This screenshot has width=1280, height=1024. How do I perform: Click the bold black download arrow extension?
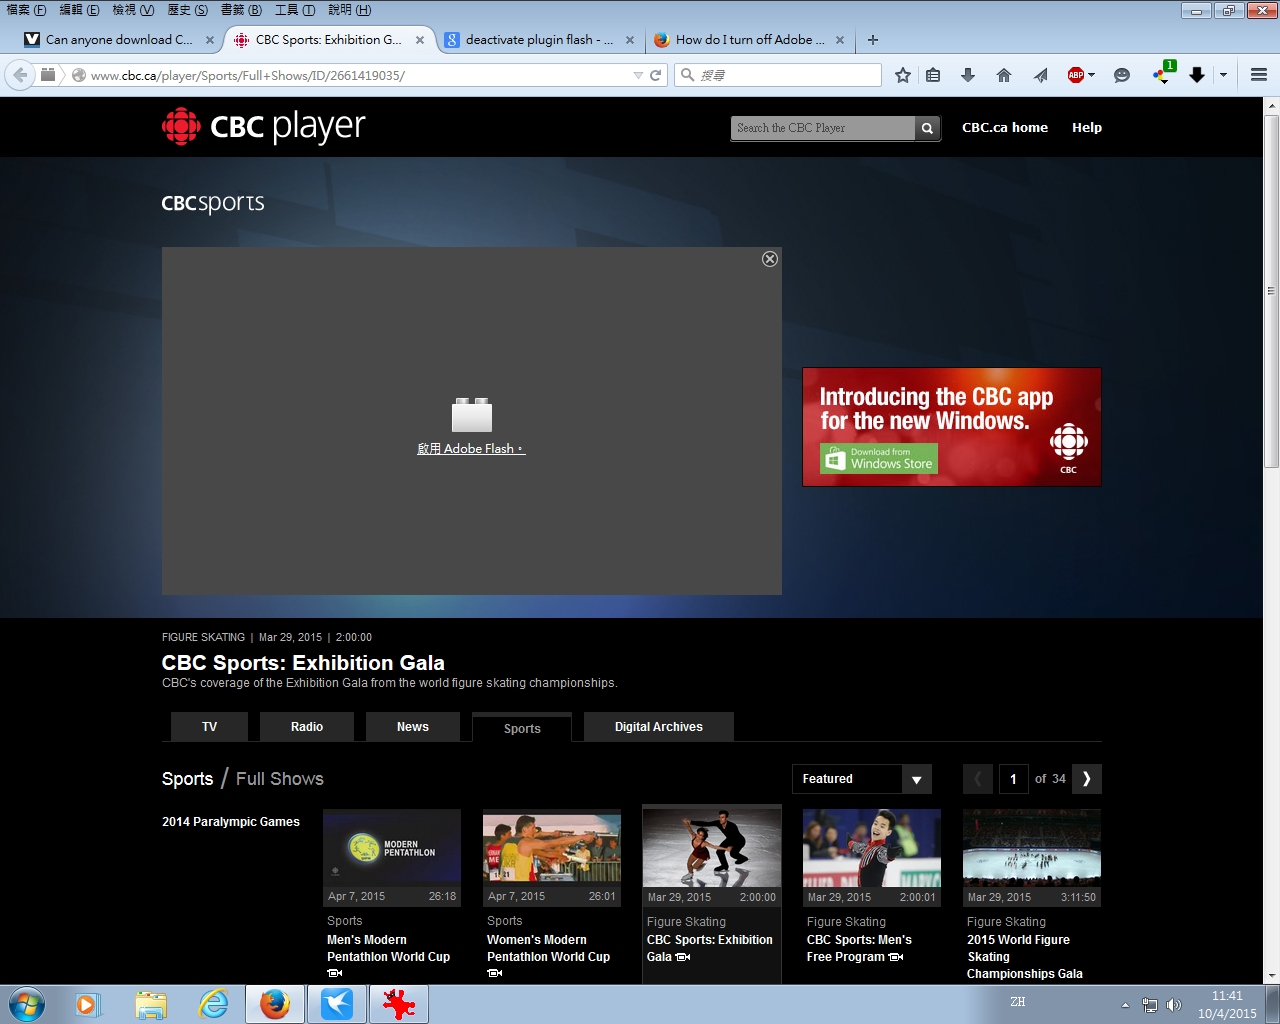pos(1197,75)
